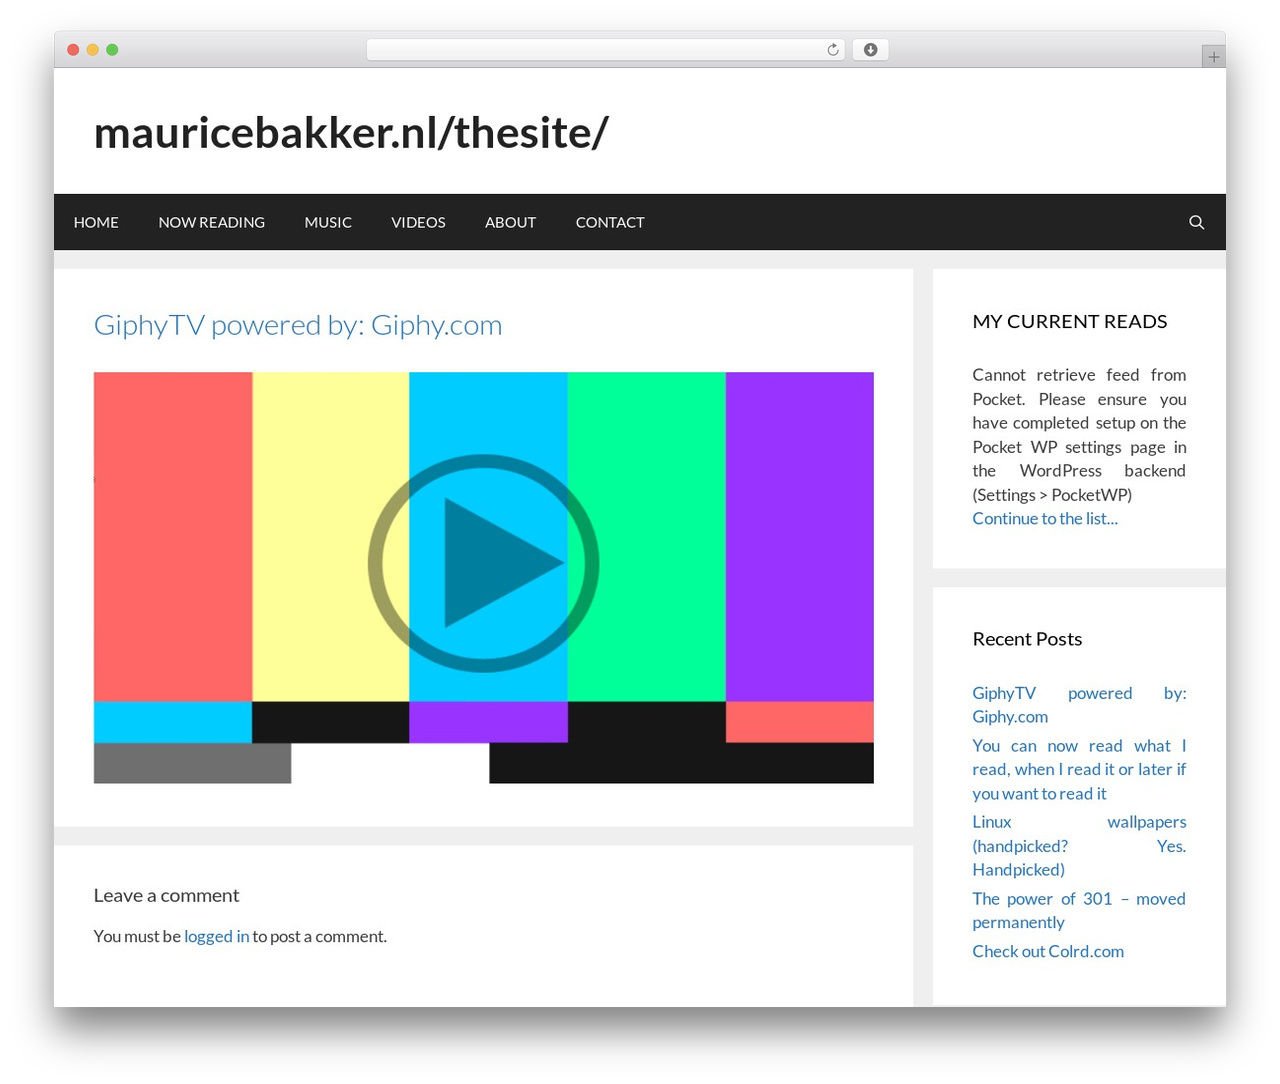
Task: Open the site search magnifier icon
Action: 1196,222
